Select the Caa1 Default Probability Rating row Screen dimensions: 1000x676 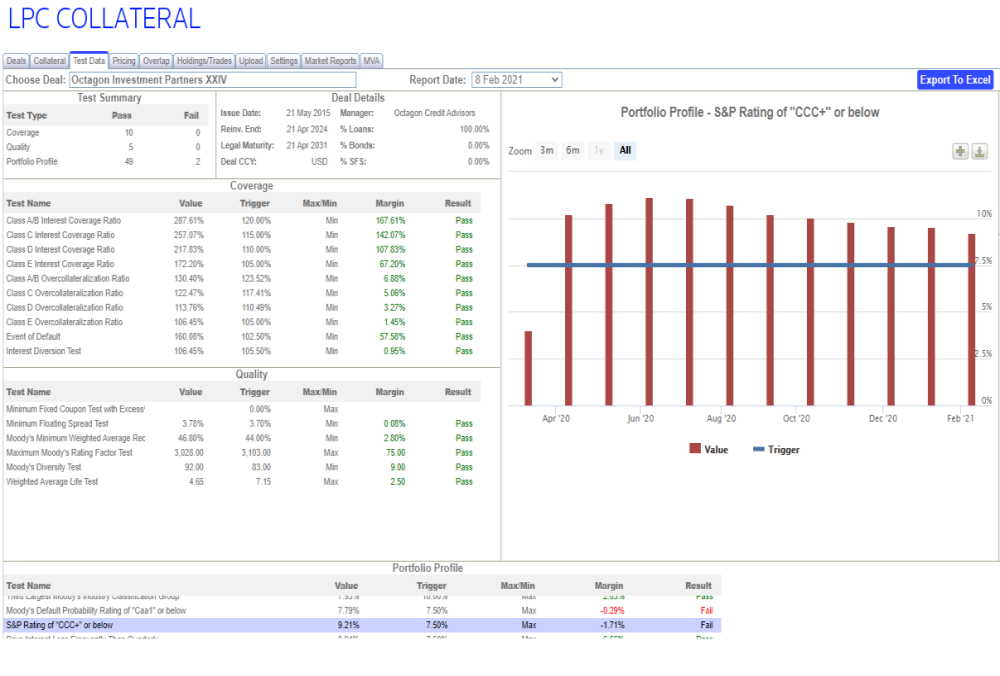[x=360, y=610]
